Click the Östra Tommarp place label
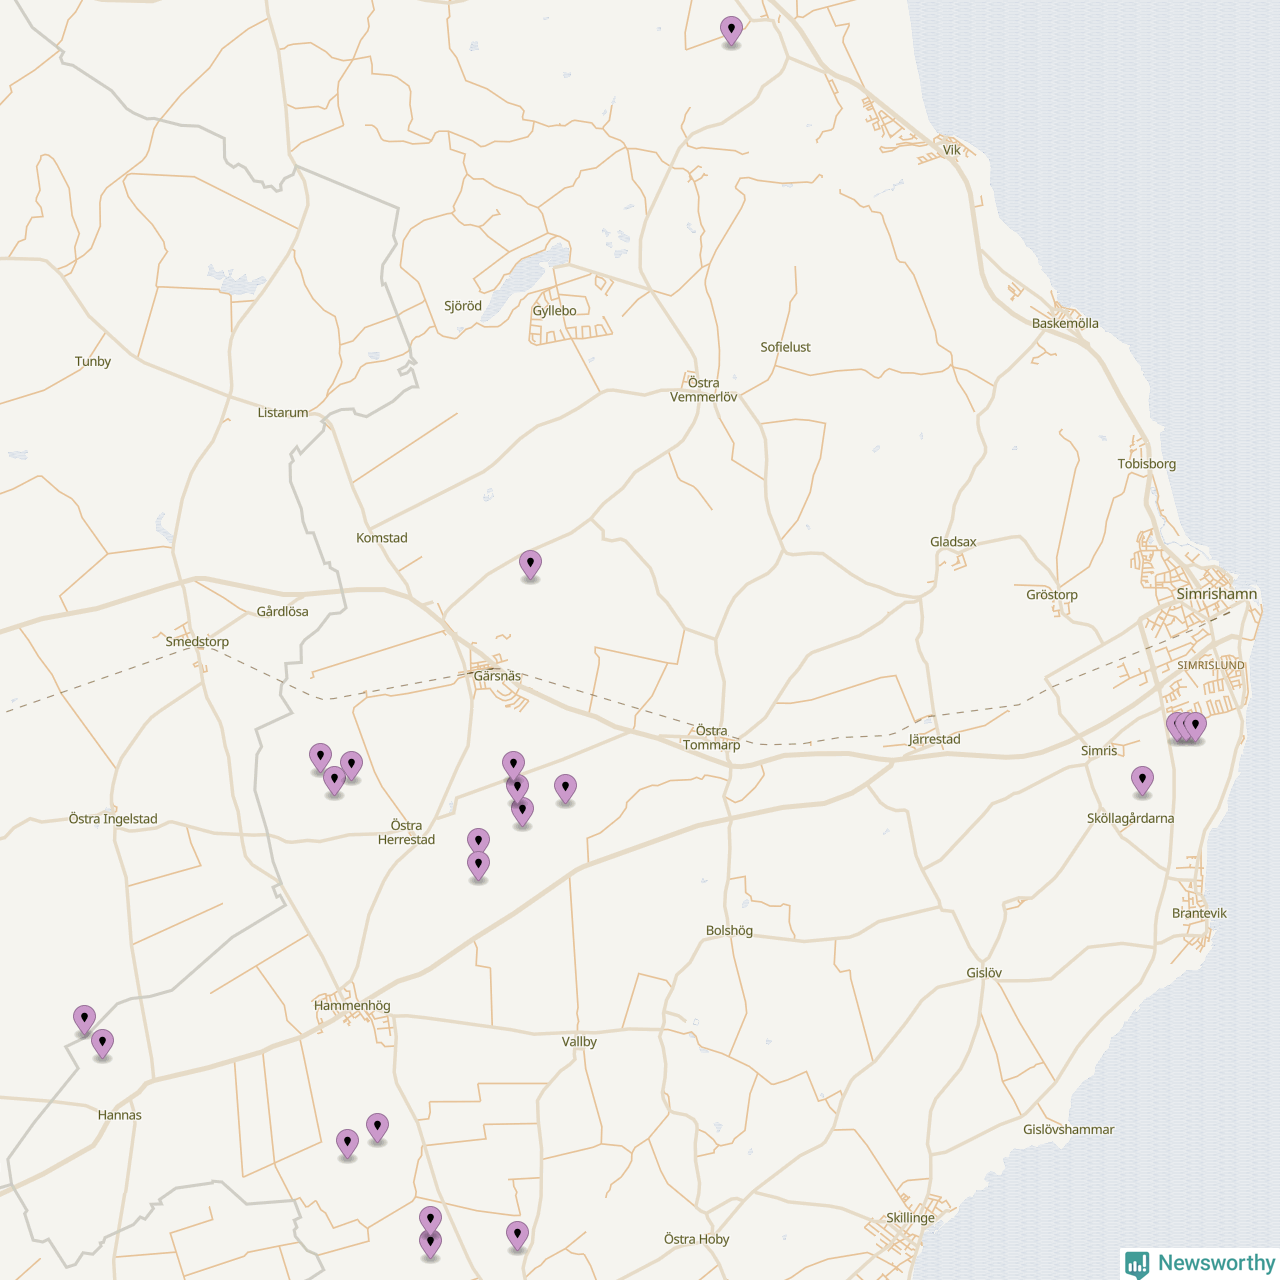The image size is (1280, 1280). (711, 738)
